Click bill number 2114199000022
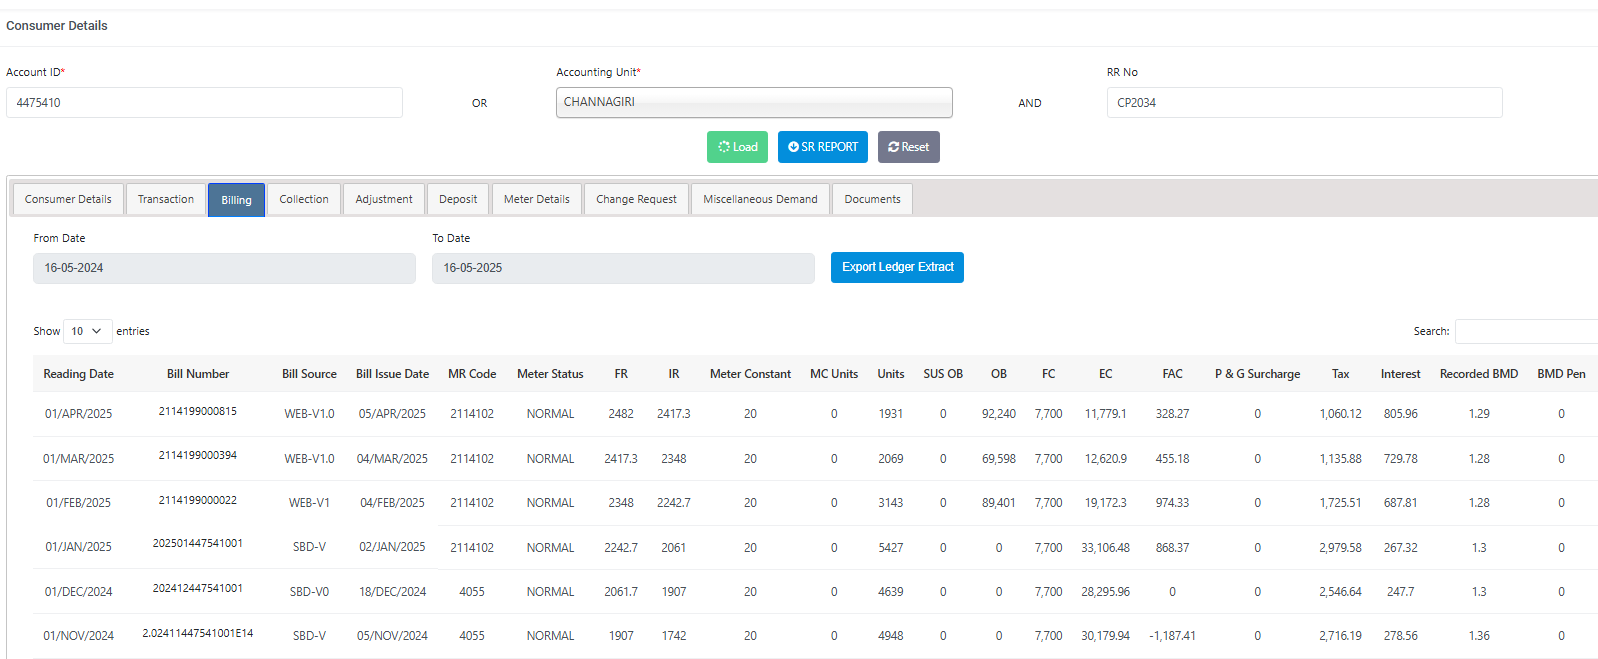Screen dimensions: 1598x659 [x=198, y=500]
